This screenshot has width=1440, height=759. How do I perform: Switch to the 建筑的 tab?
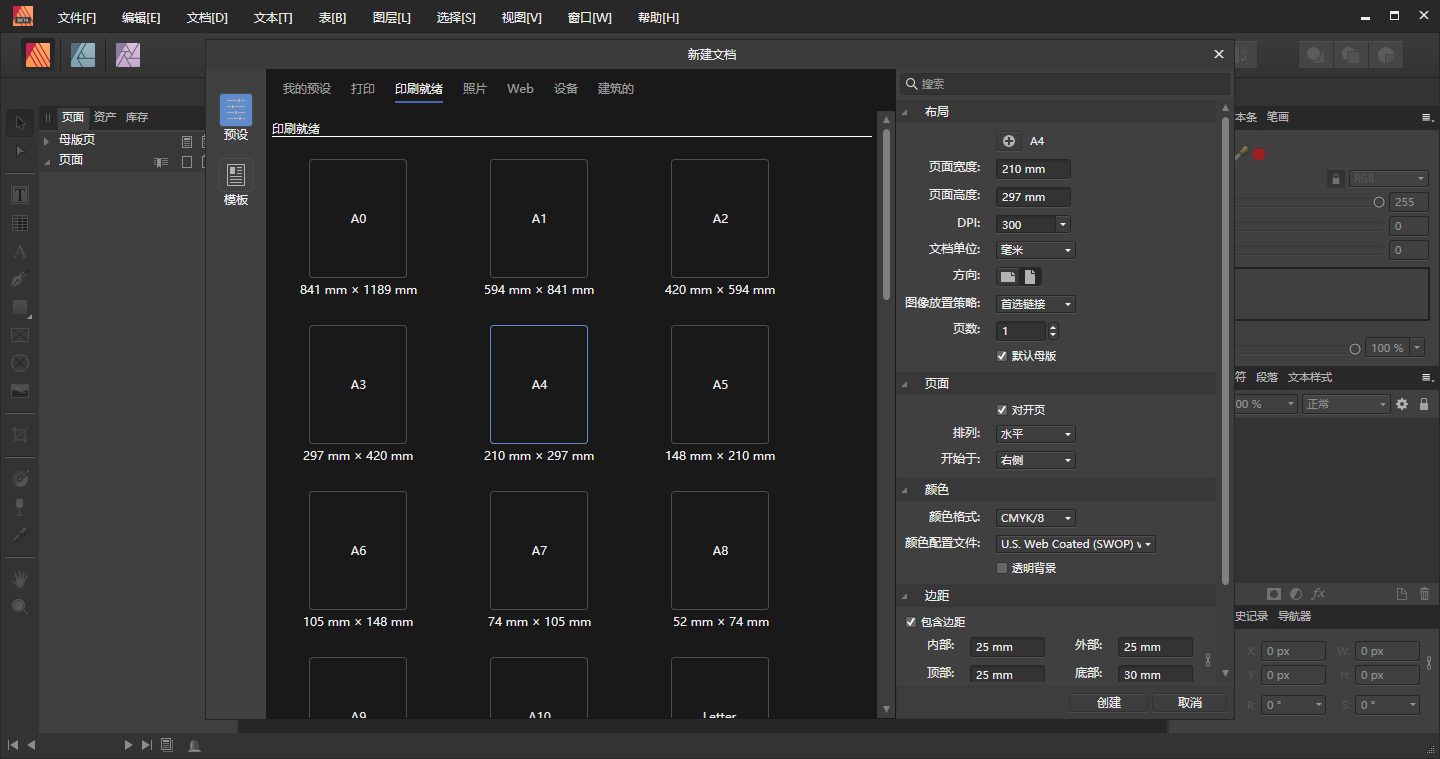tap(616, 89)
